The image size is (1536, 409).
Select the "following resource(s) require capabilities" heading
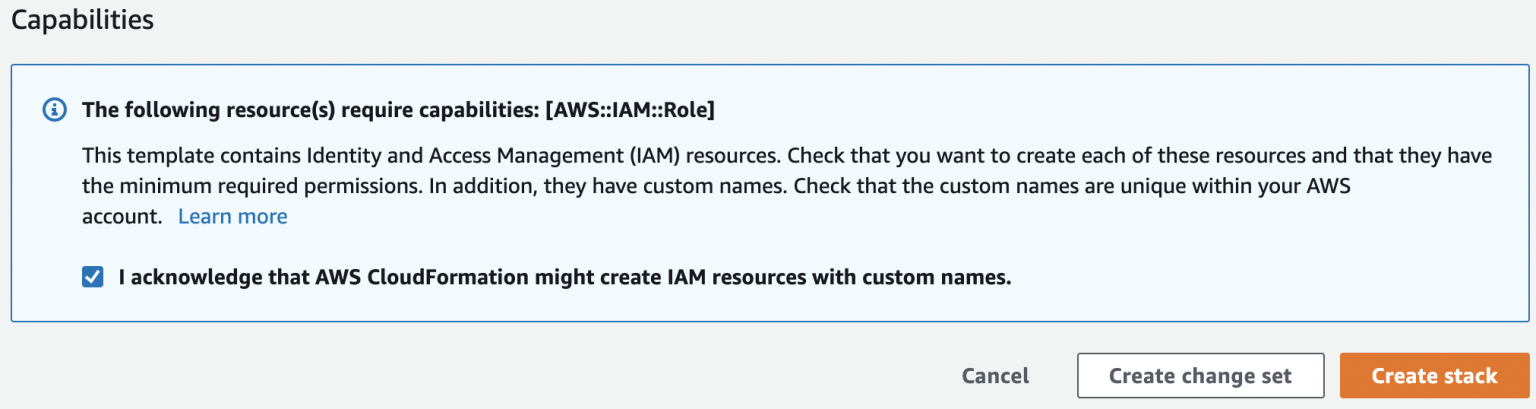[310, 110]
